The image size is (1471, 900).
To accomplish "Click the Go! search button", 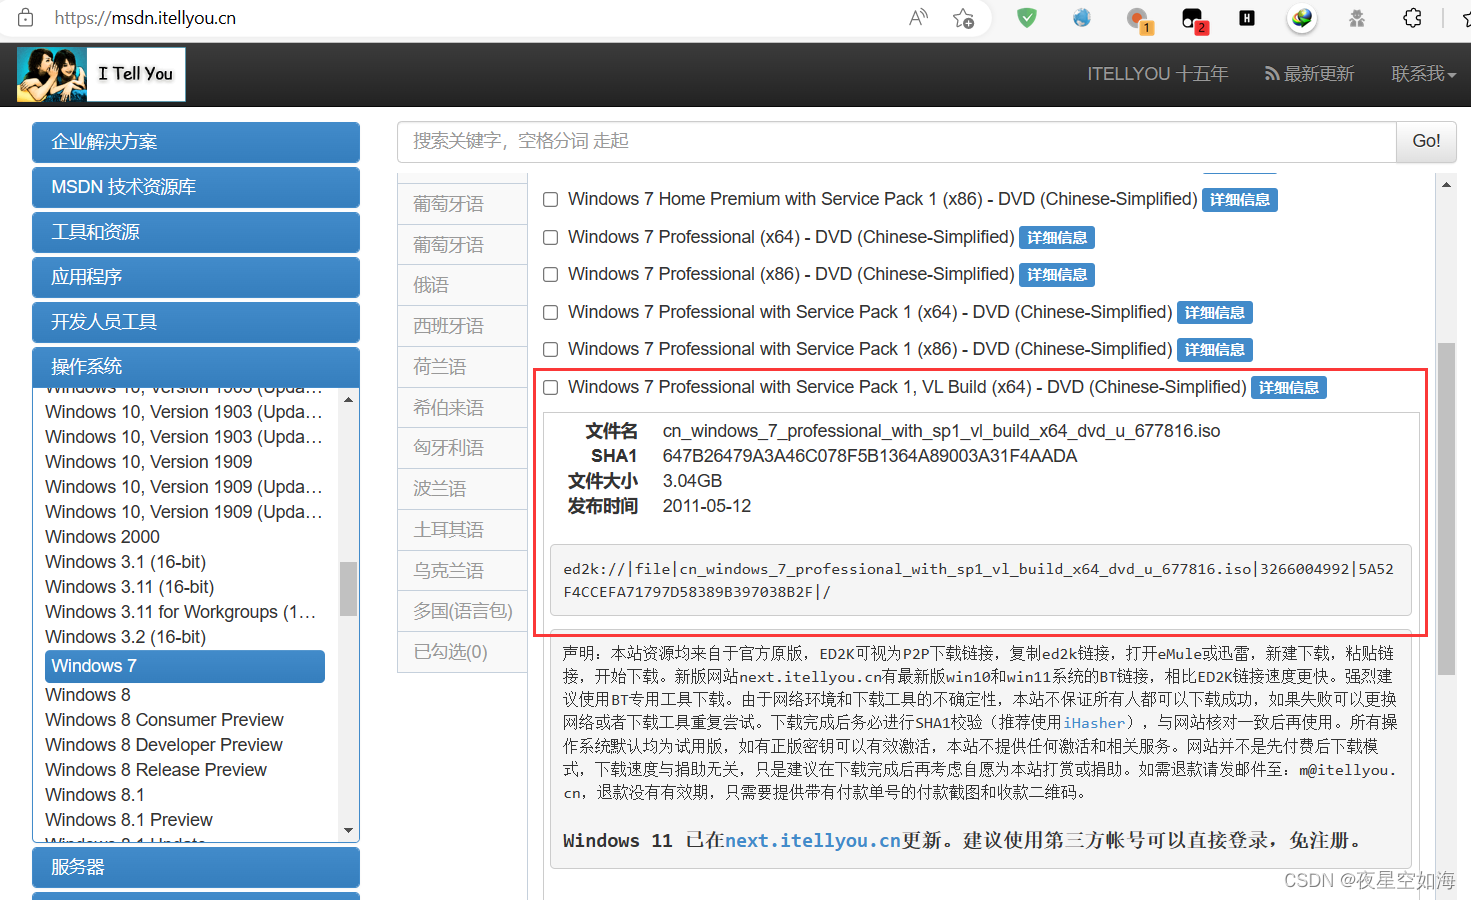I will [x=1426, y=142].
